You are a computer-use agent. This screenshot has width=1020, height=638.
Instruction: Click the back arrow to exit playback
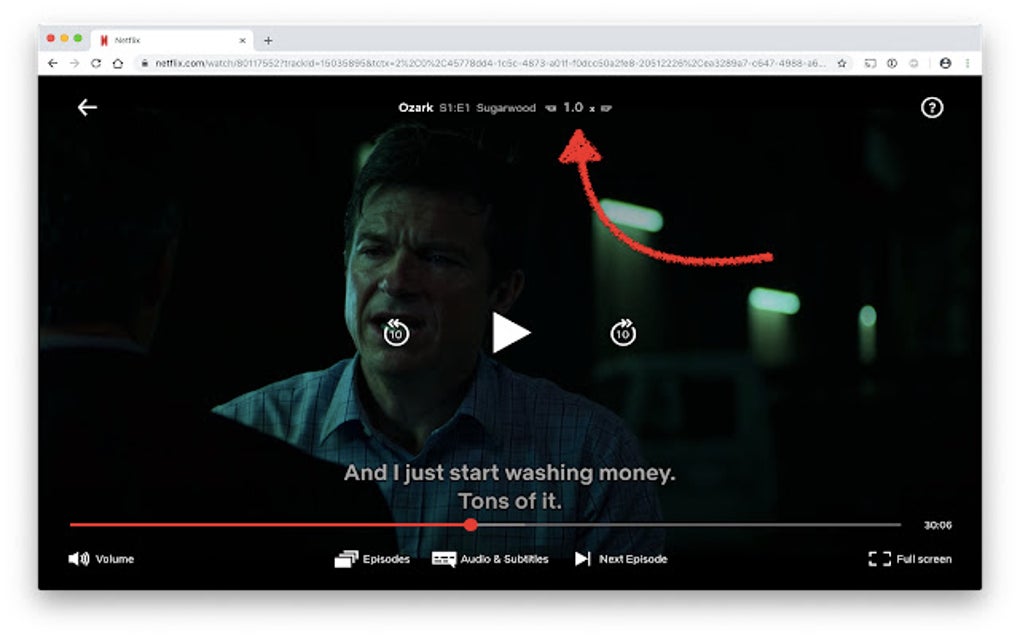tap(87, 107)
